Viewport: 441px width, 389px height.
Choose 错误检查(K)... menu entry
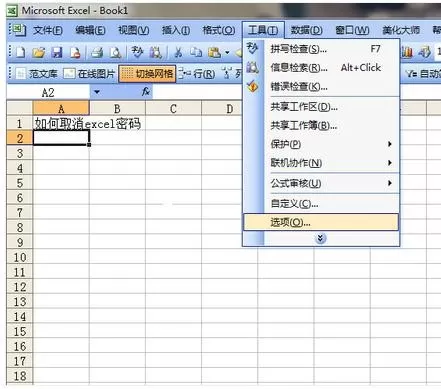(x=321, y=87)
